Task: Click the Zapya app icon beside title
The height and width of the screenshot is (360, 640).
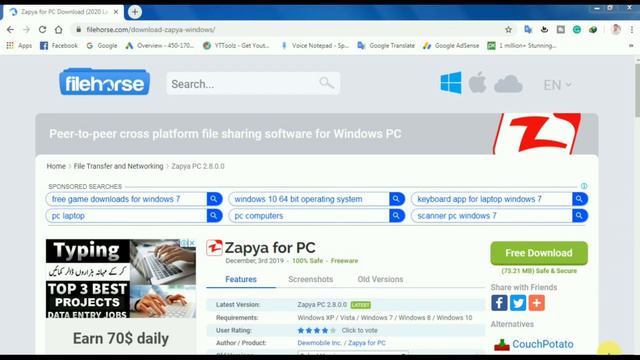Action: (x=214, y=248)
